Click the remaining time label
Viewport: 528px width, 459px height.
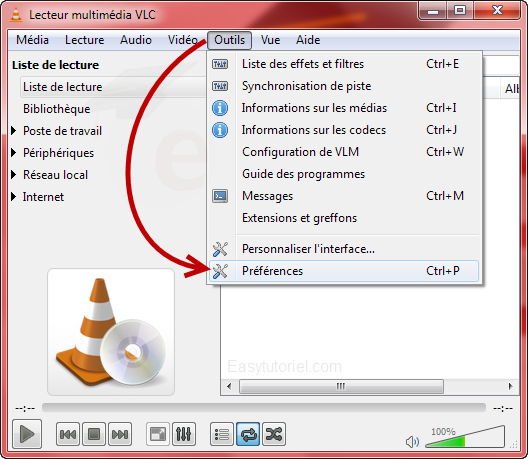coord(503,408)
